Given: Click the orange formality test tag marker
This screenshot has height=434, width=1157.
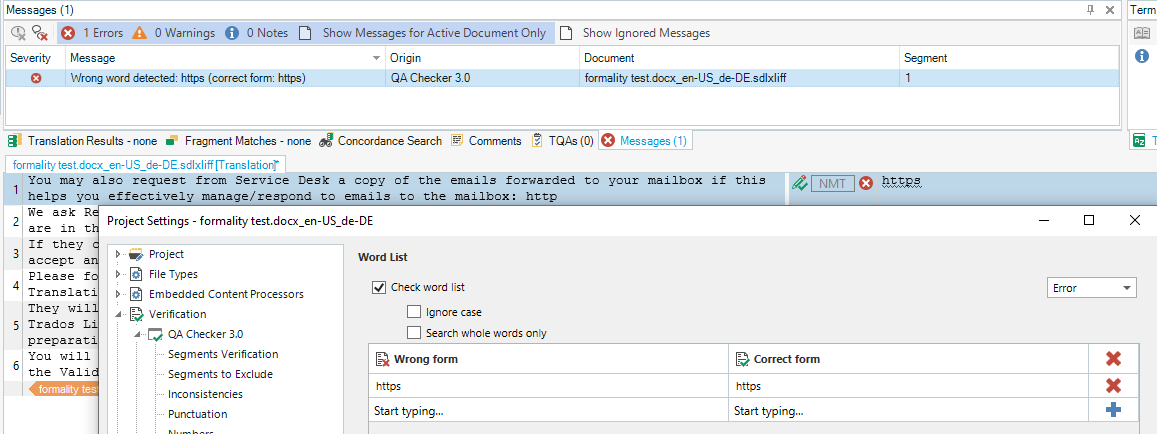Looking at the screenshot, I should click(x=63, y=389).
